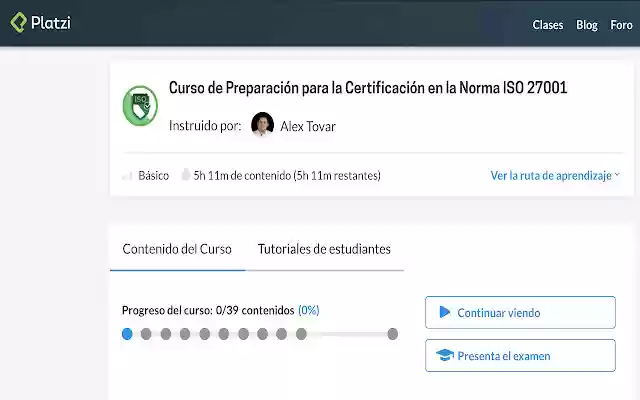Select the seventh progress dot
The height and width of the screenshot is (400, 640).
coord(243,334)
